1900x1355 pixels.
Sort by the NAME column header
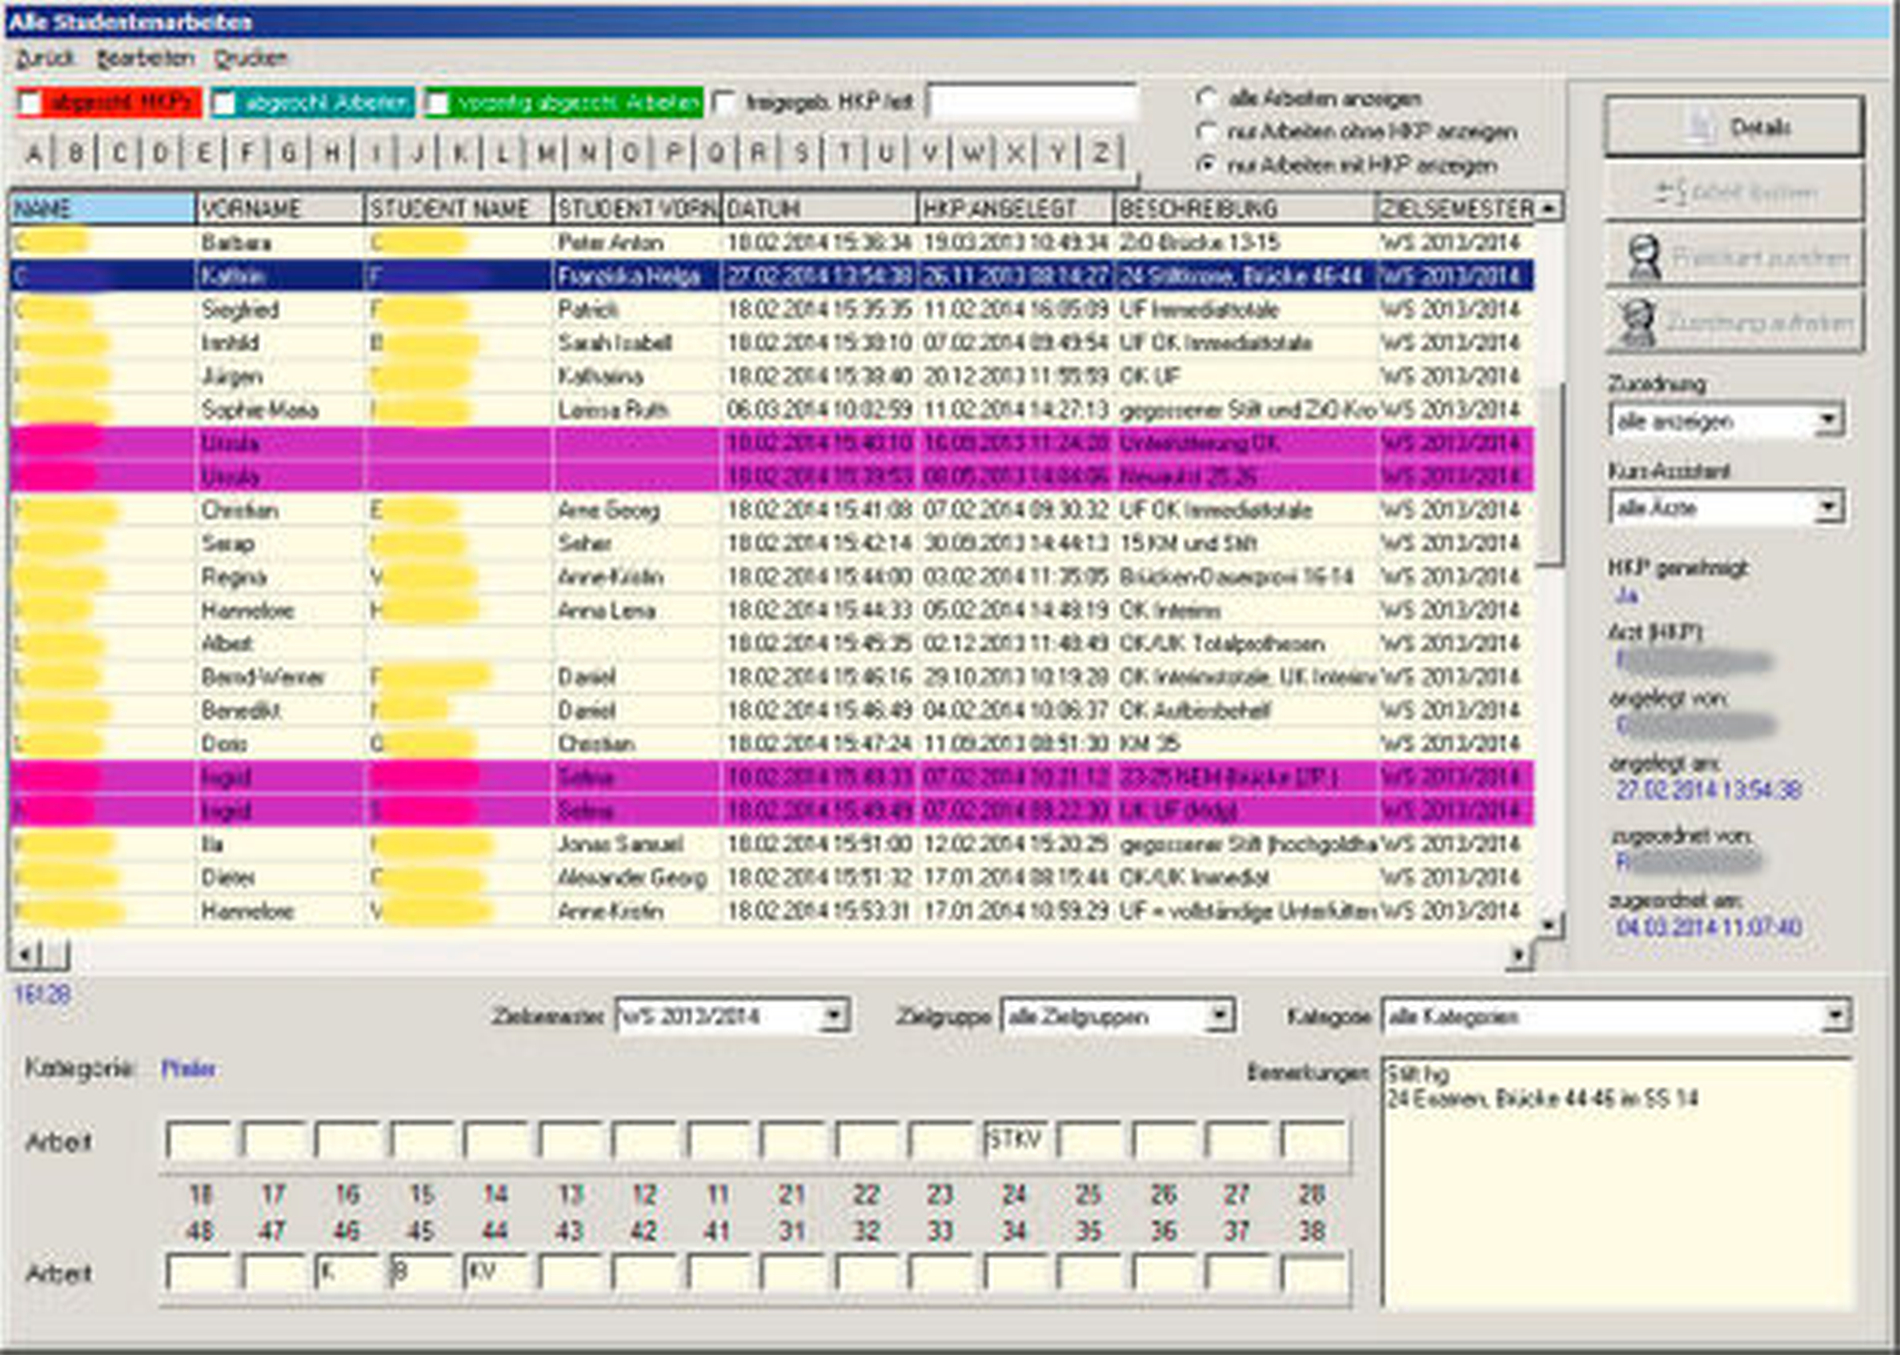(x=103, y=208)
